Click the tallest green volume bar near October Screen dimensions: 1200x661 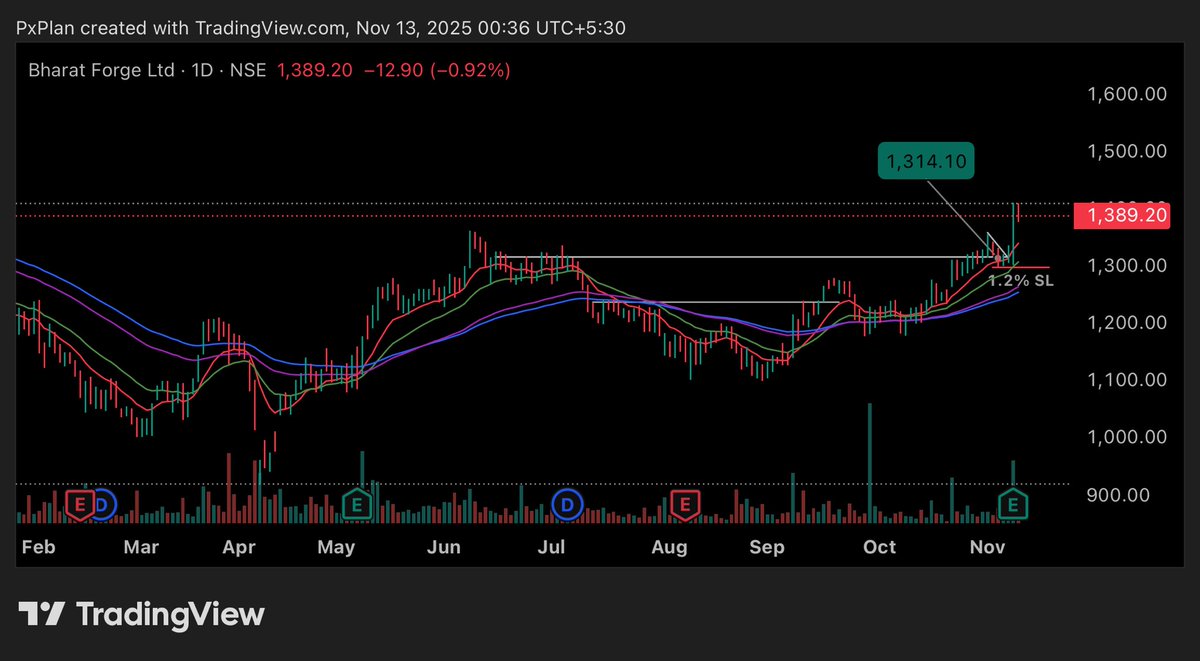click(870, 462)
